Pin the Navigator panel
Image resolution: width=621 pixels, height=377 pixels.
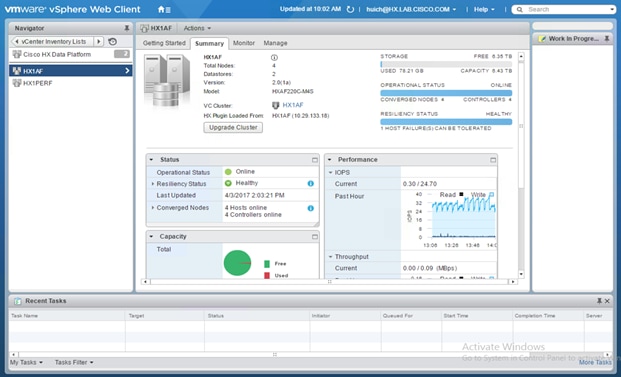(x=127, y=28)
